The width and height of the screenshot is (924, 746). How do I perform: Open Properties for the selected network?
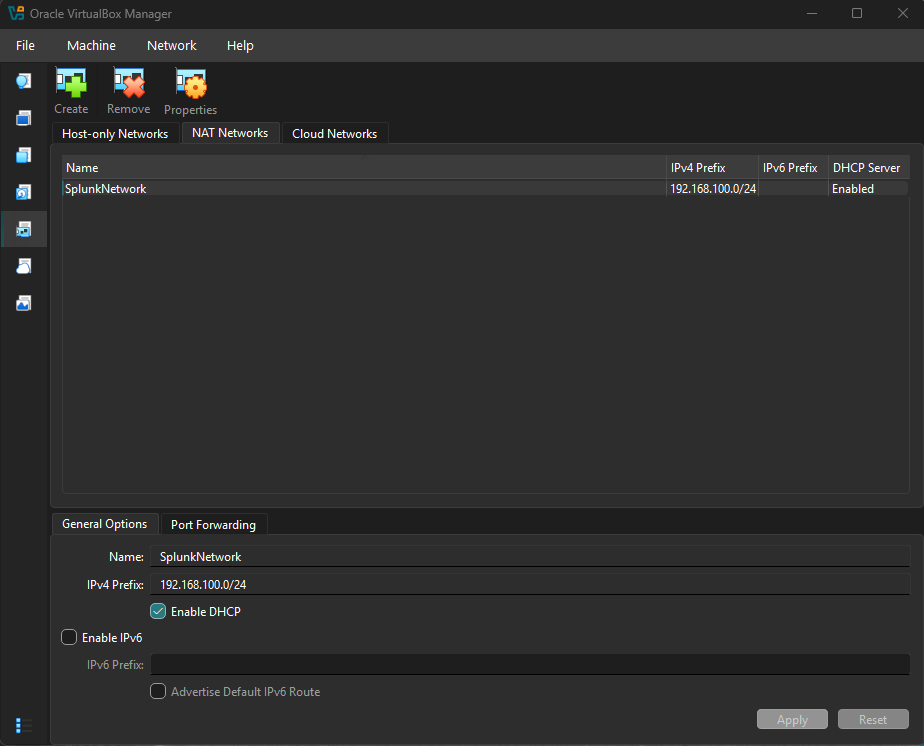click(190, 91)
